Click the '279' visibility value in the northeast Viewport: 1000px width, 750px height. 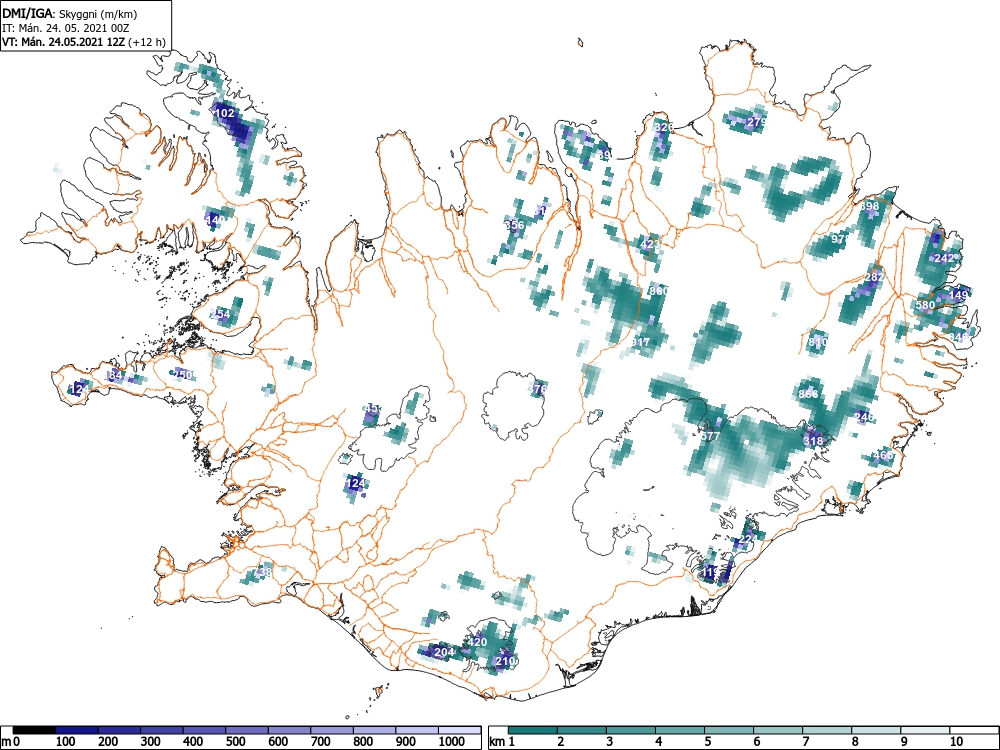(756, 122)
